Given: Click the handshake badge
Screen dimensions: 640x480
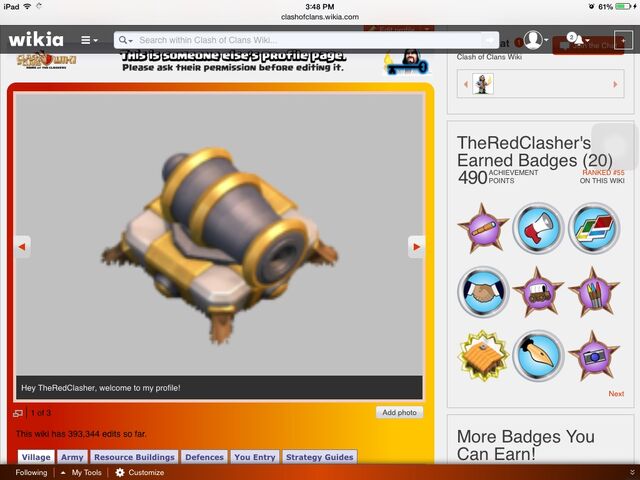Looking at the screenshot, I should pyautogui.click(x=483, y=292).
